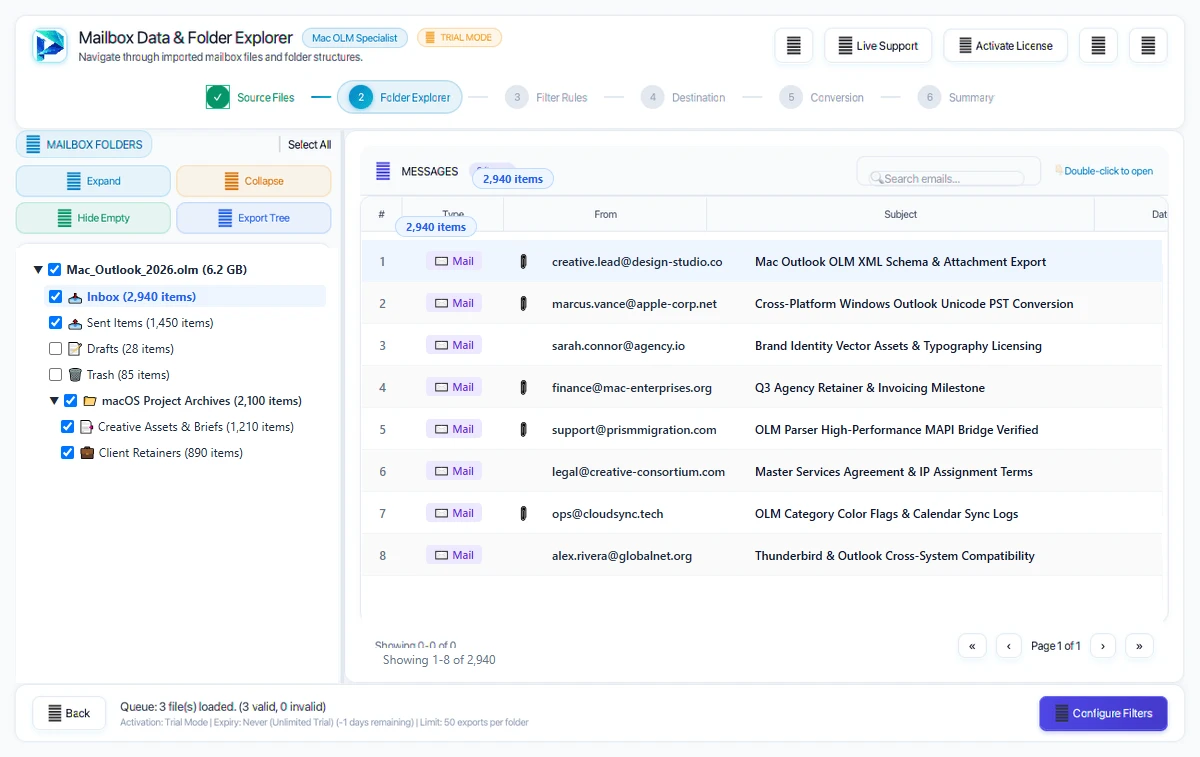The image size is (1200, 757).
Task: Sort by Subject column header
Action: 900,214
